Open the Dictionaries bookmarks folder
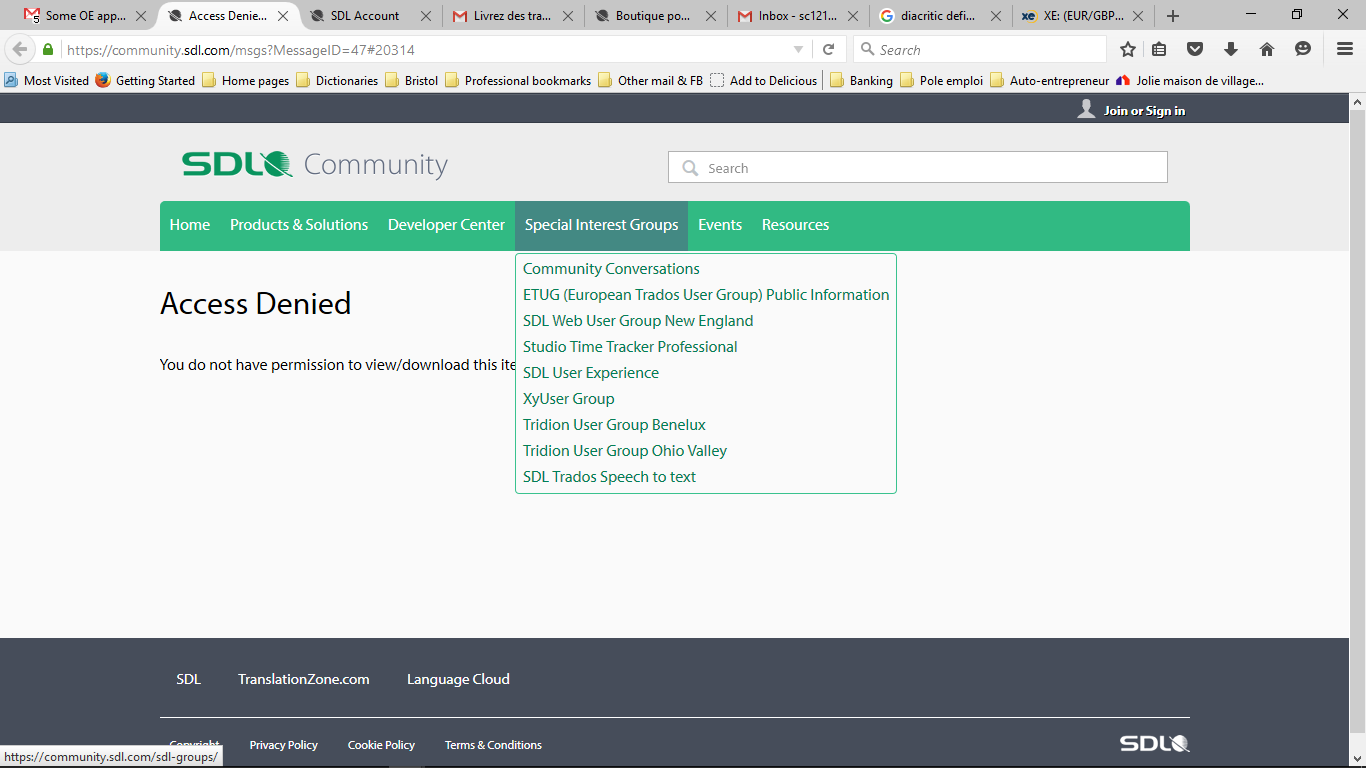The height and width of the screenshot is (768, 1366). (346, 81)
